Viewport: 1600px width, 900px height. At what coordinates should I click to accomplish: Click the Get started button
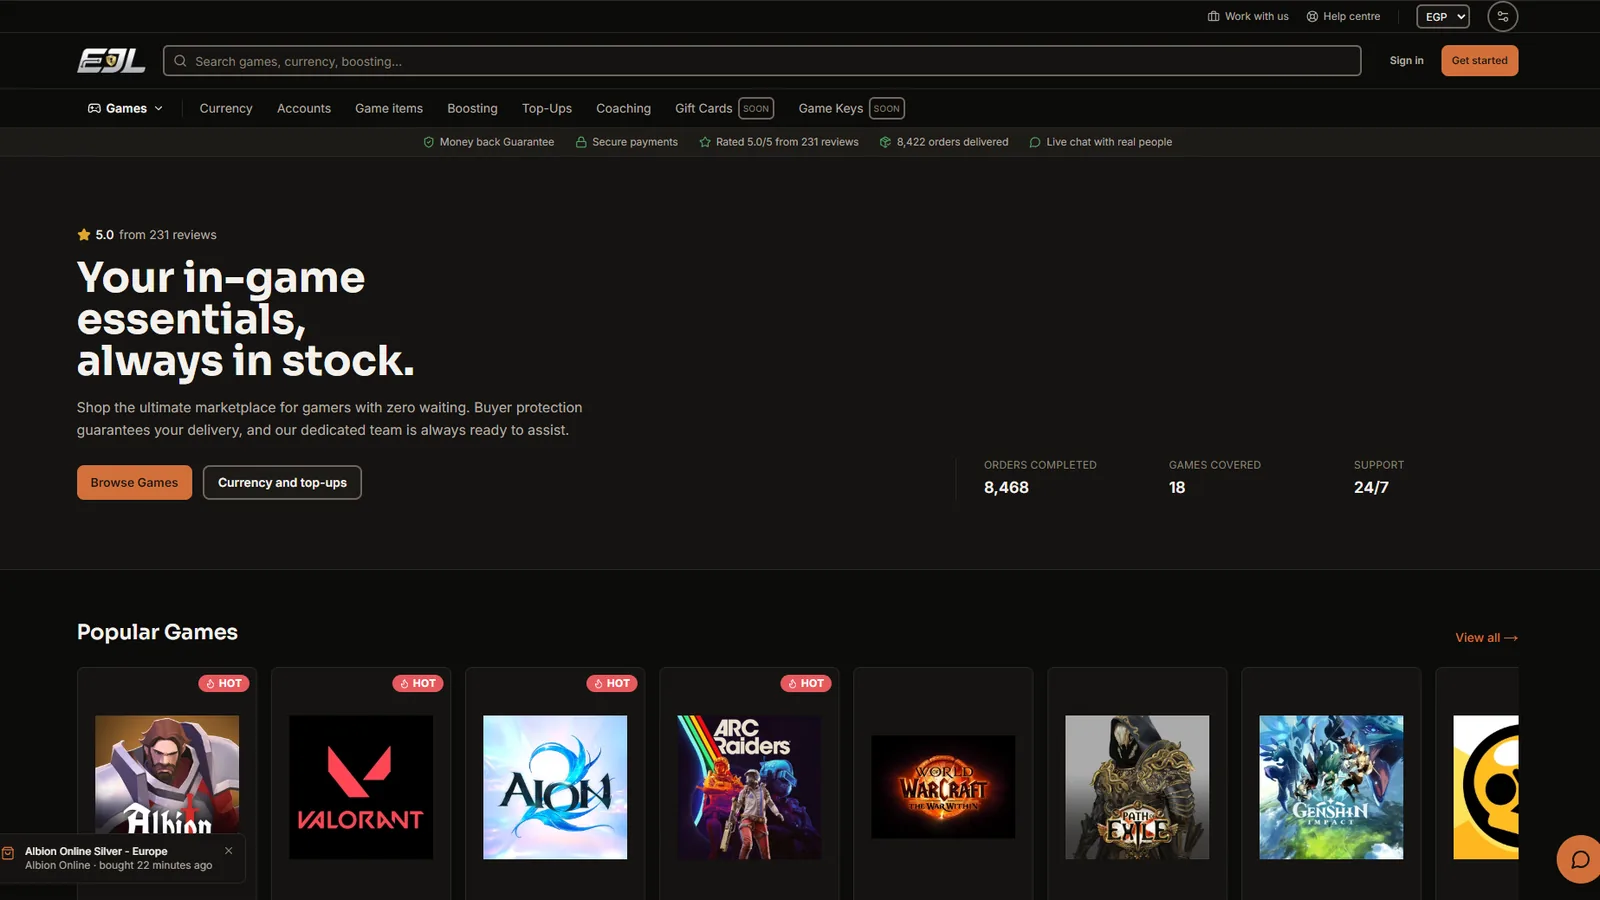1479,61
